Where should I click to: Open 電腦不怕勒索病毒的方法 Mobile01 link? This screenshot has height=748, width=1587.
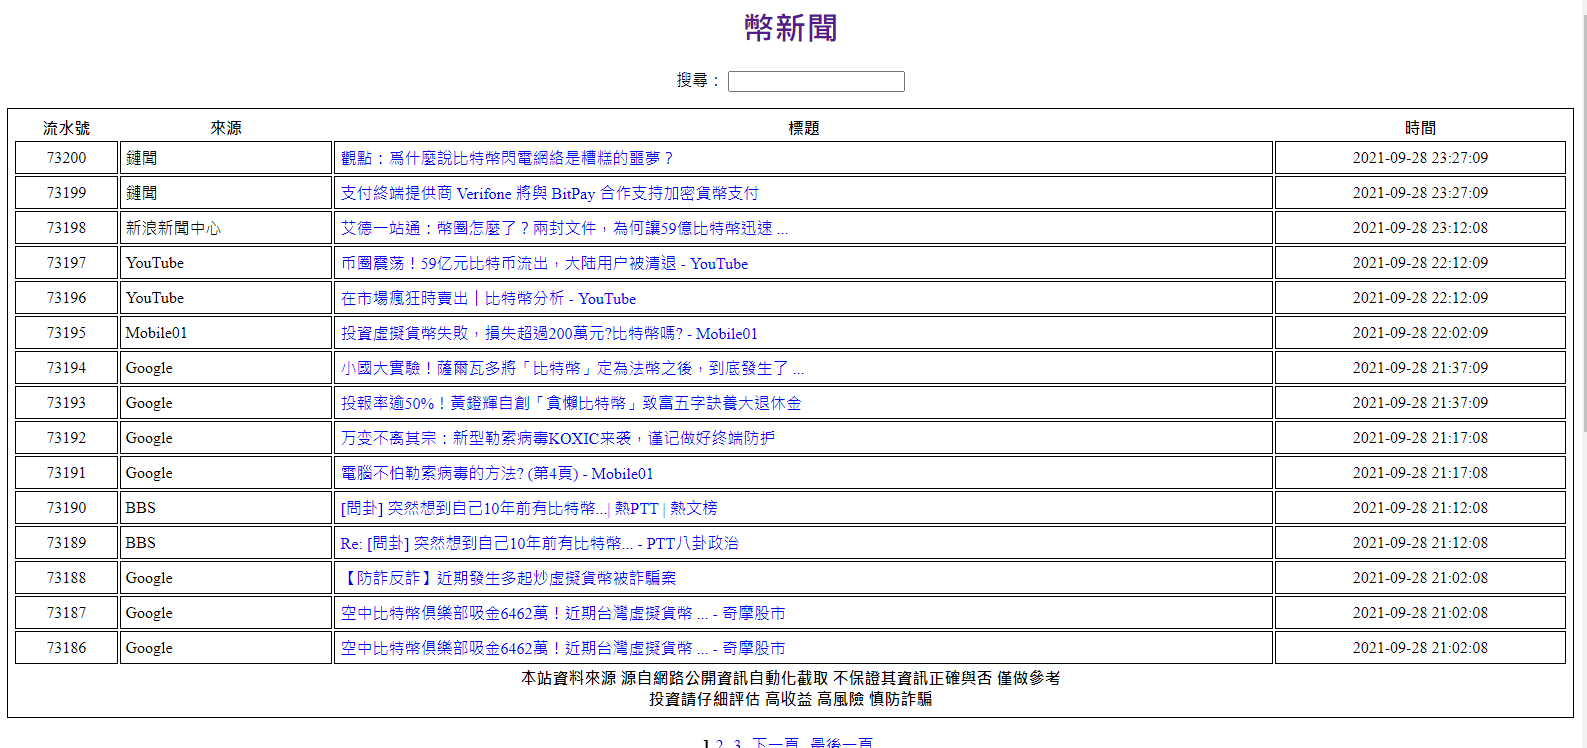click(x=496, y=473)
